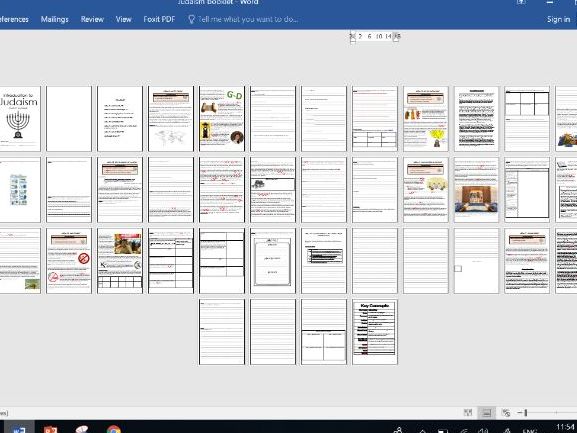
Task: Select the page with the framed certificate box
Action: click(x=273, y=261)
